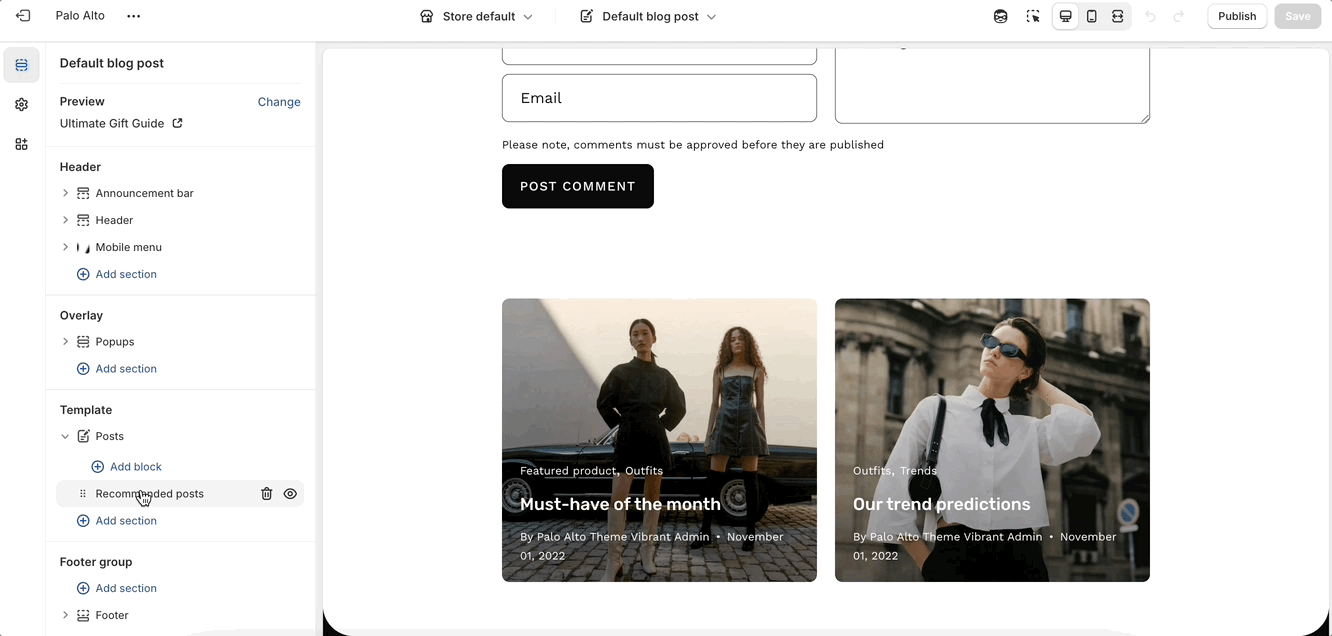1332x636 pixels.
Task: Delete the Recommended posts block
Action: click(x=267, y=494)
